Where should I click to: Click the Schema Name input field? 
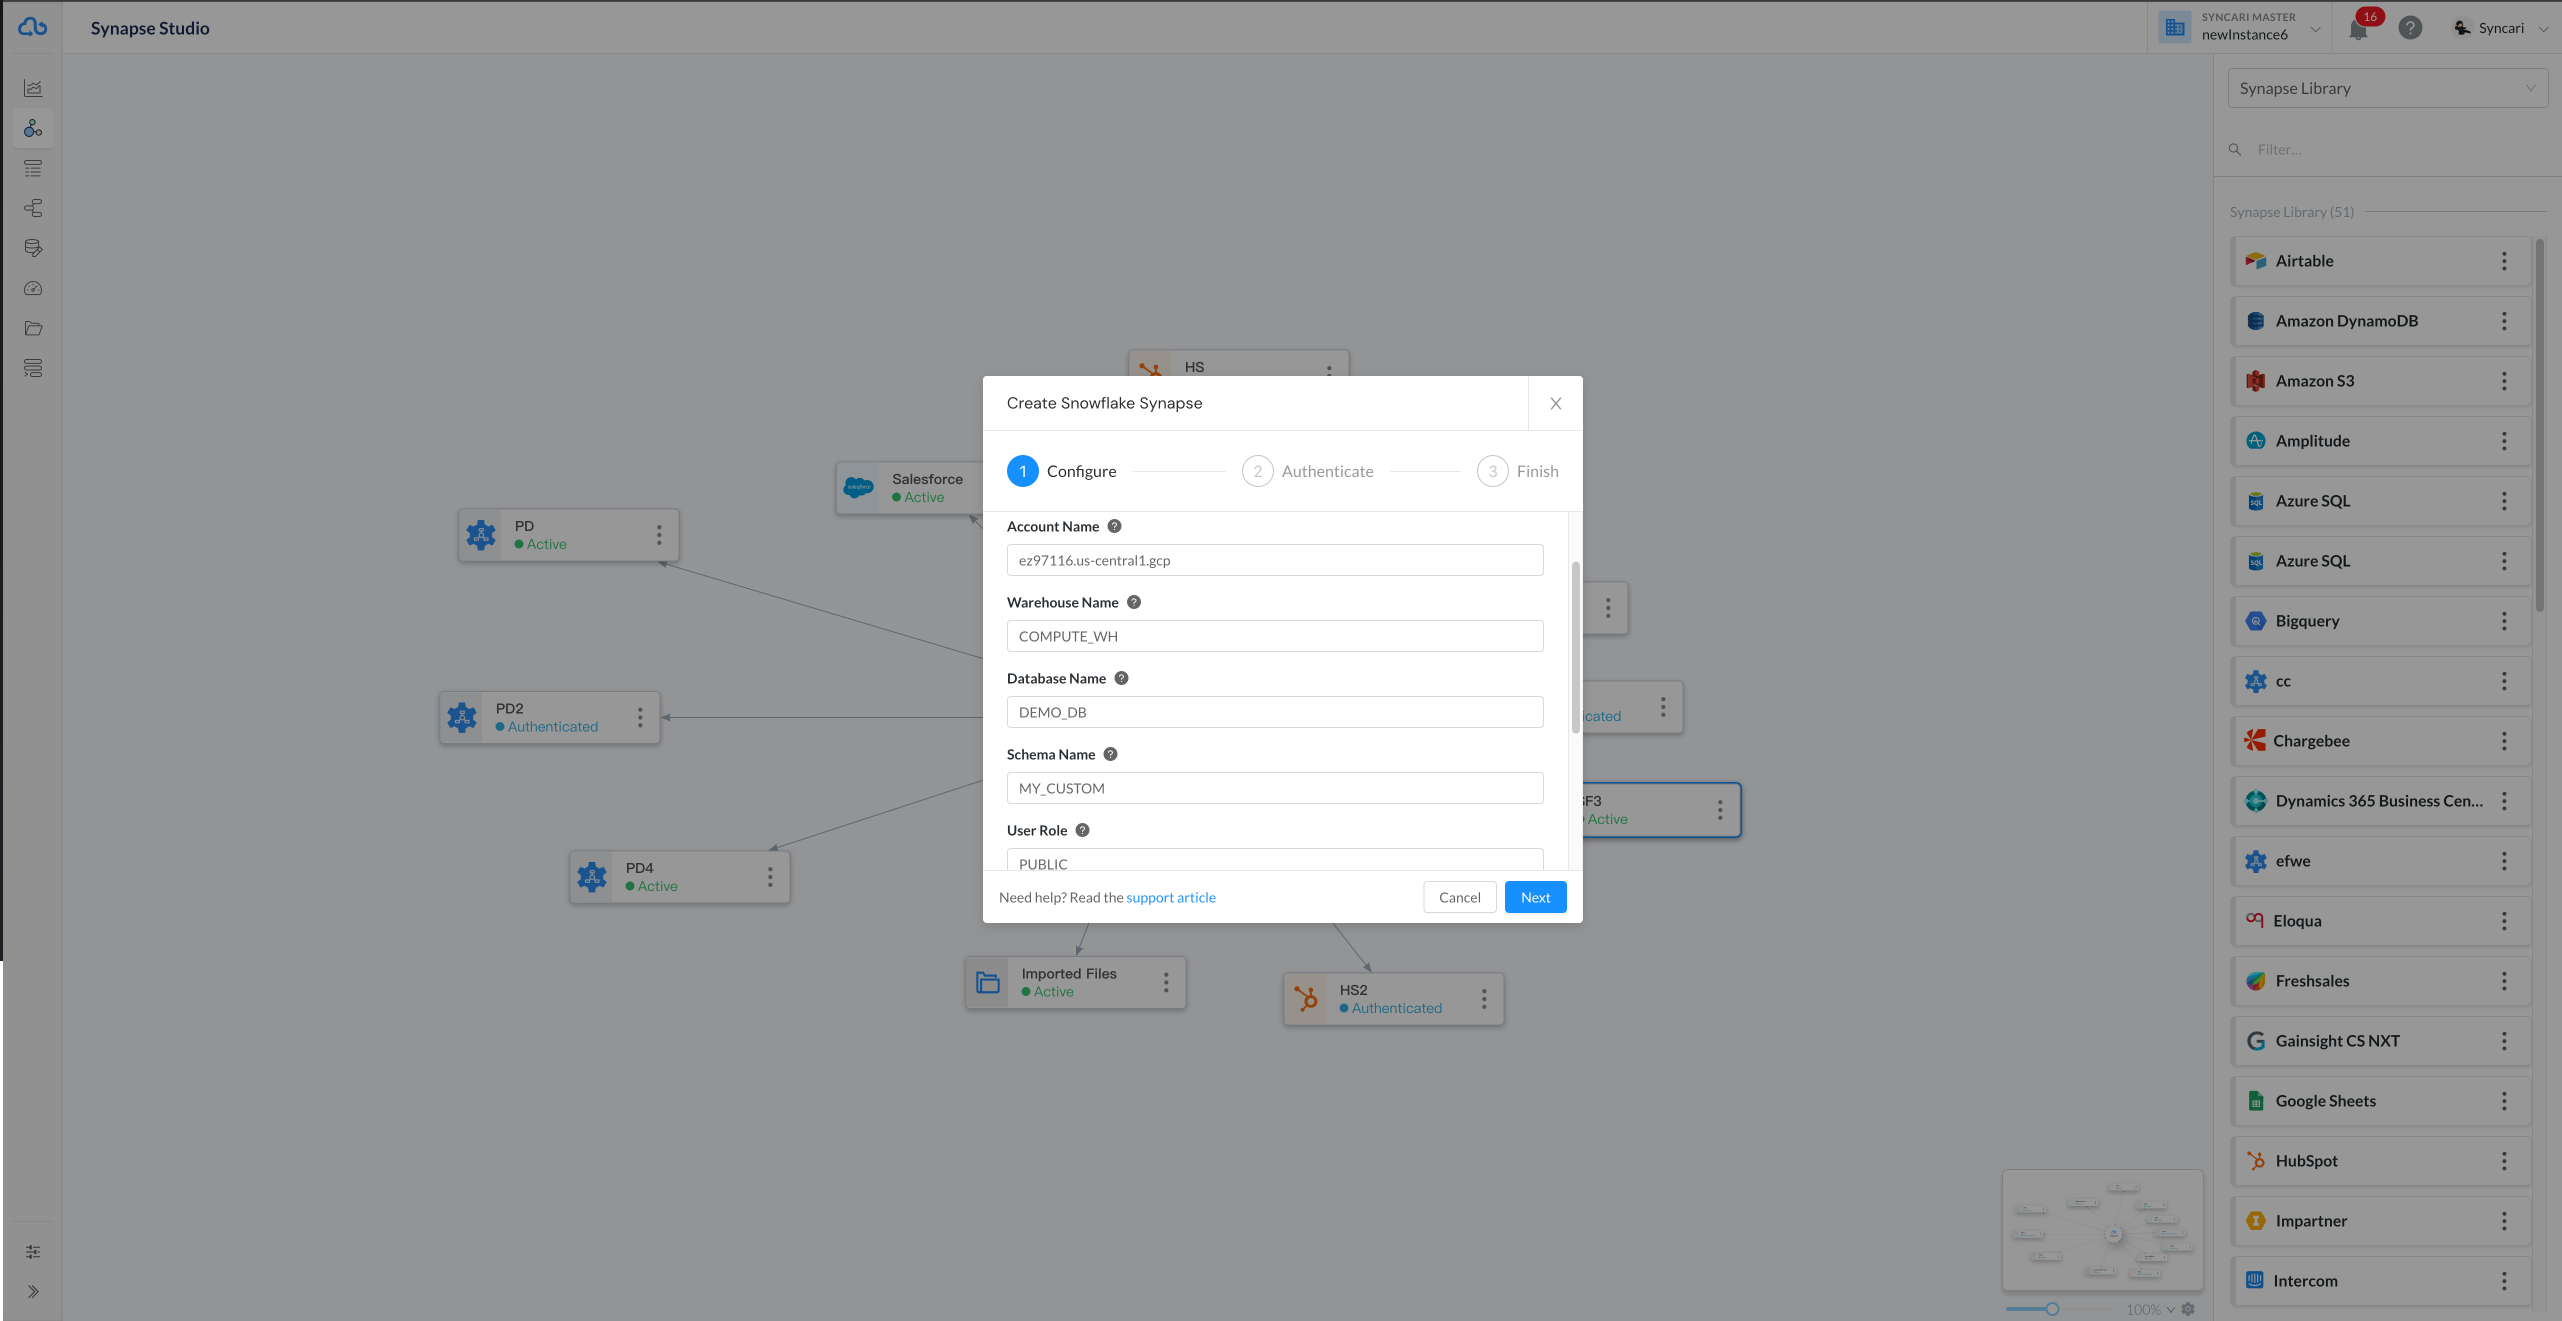click(1275, 788)
